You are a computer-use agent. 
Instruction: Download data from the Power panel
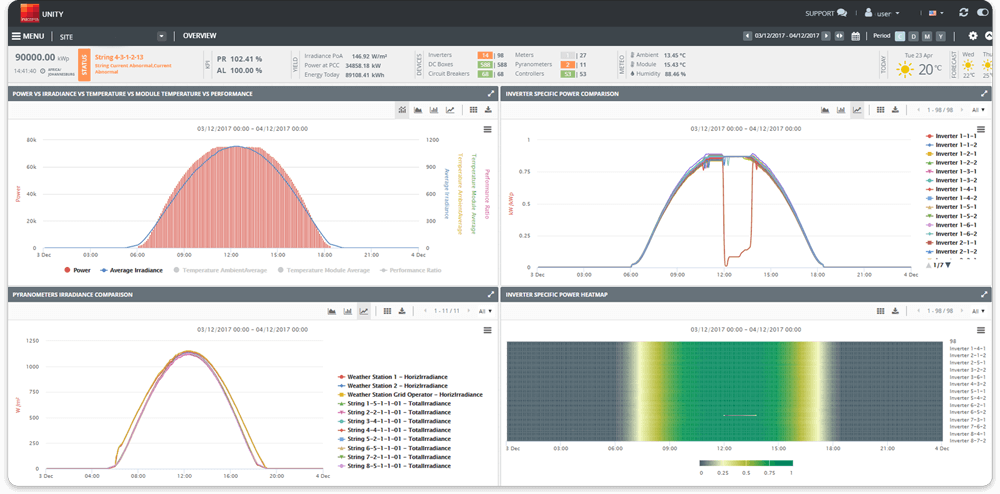(488, 110)
